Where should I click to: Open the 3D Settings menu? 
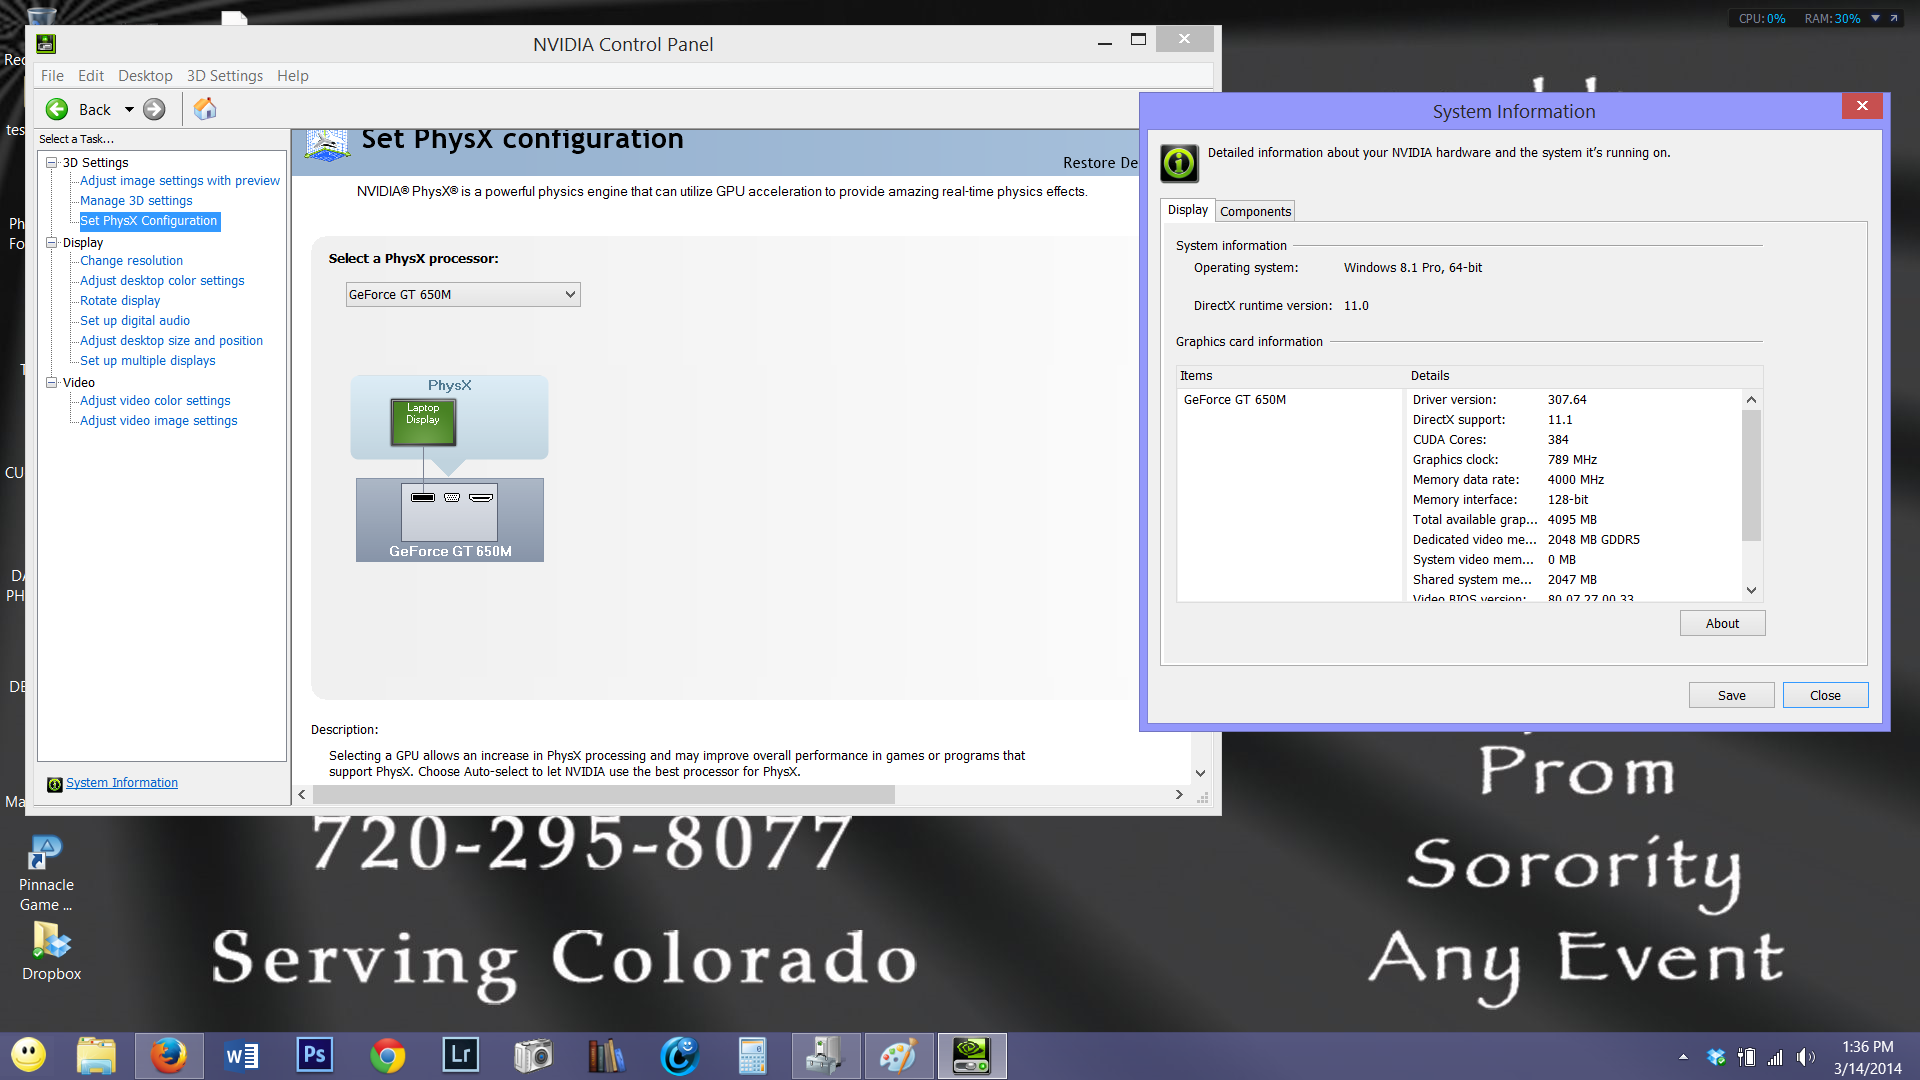pyautogui.click(x=225, y=76)
